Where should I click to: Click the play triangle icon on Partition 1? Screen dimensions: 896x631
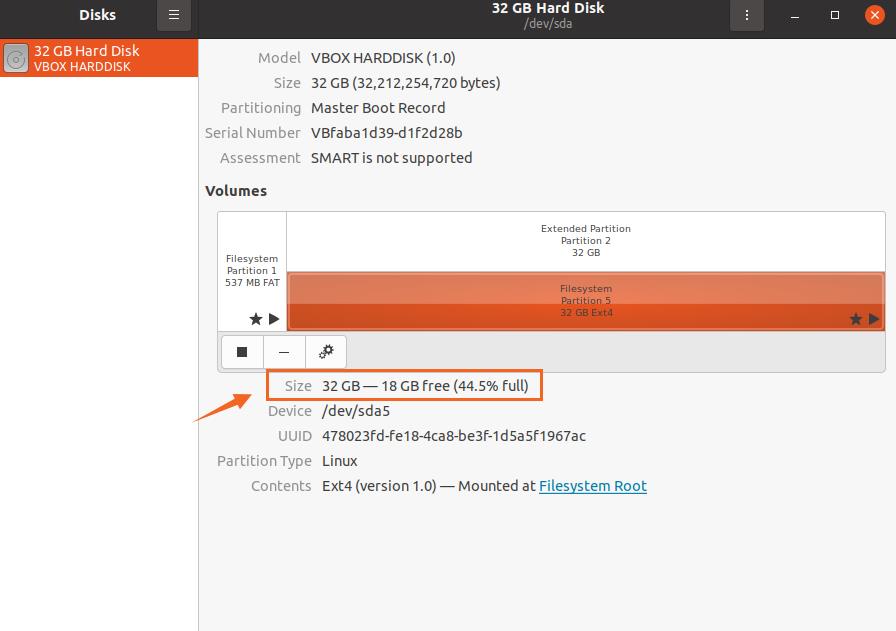tap(274, 319)
